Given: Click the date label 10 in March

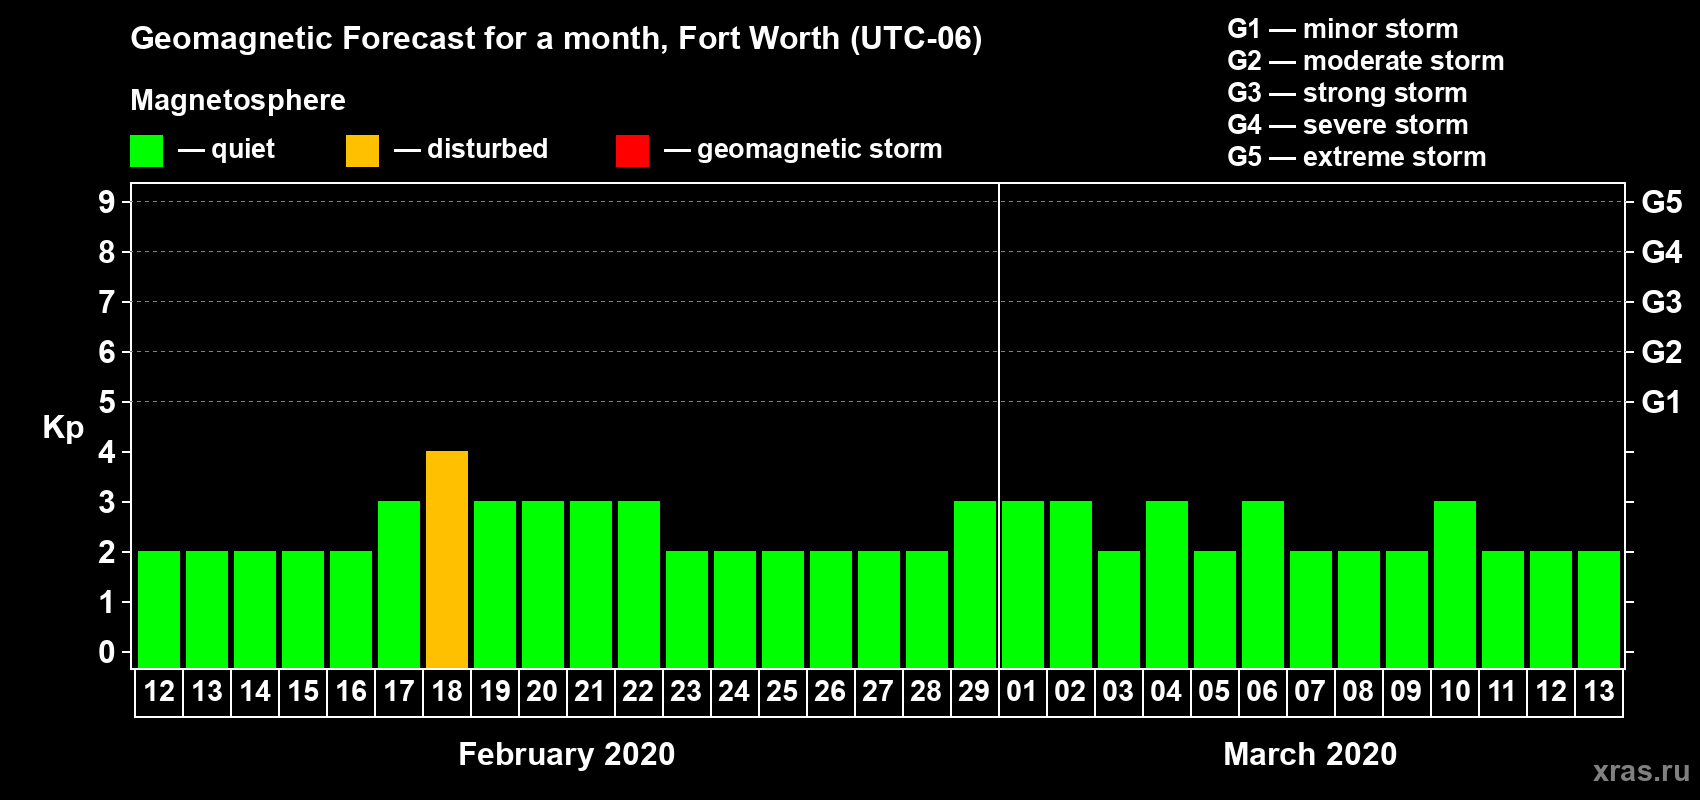Looking at the screenshot, I should click(x=1455, y=691).
